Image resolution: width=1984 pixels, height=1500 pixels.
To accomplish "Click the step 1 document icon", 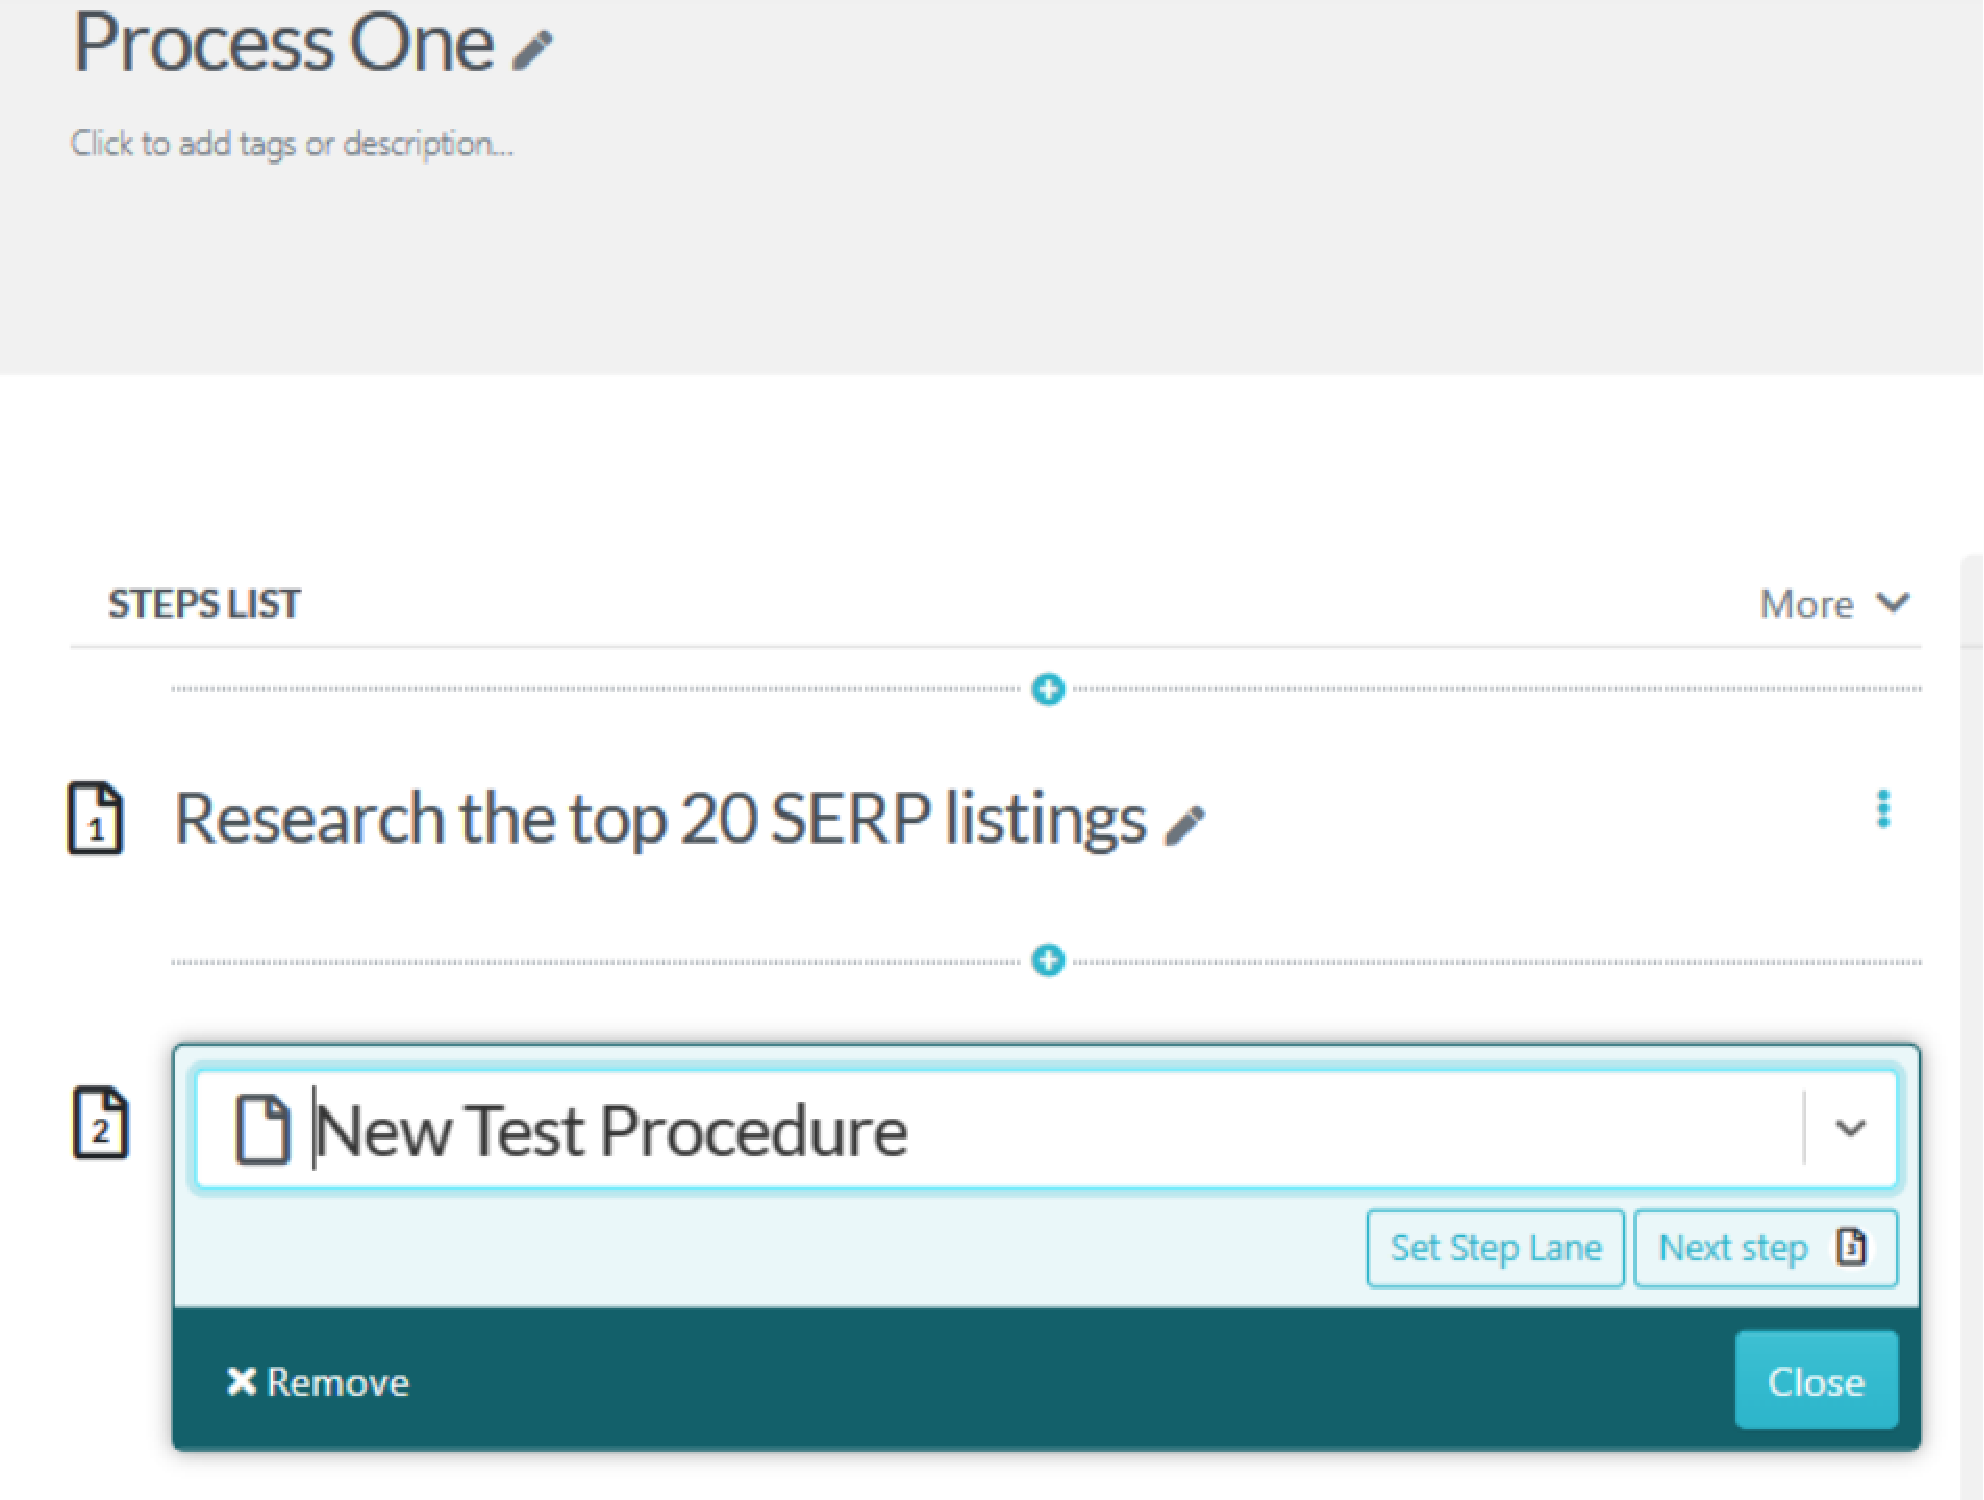I will point(96,820).
